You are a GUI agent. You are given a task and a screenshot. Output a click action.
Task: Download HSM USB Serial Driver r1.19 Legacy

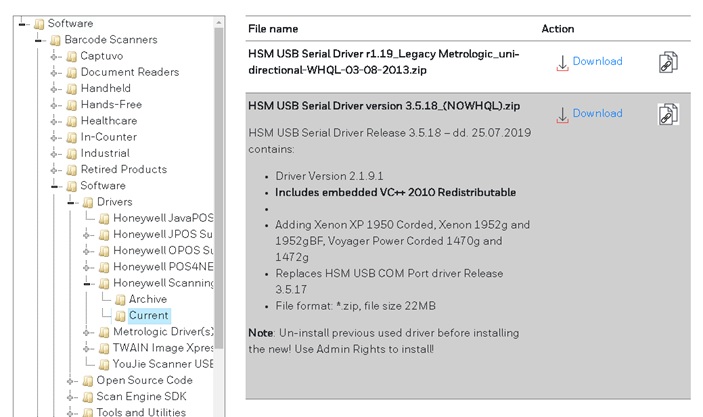point(597,62)
